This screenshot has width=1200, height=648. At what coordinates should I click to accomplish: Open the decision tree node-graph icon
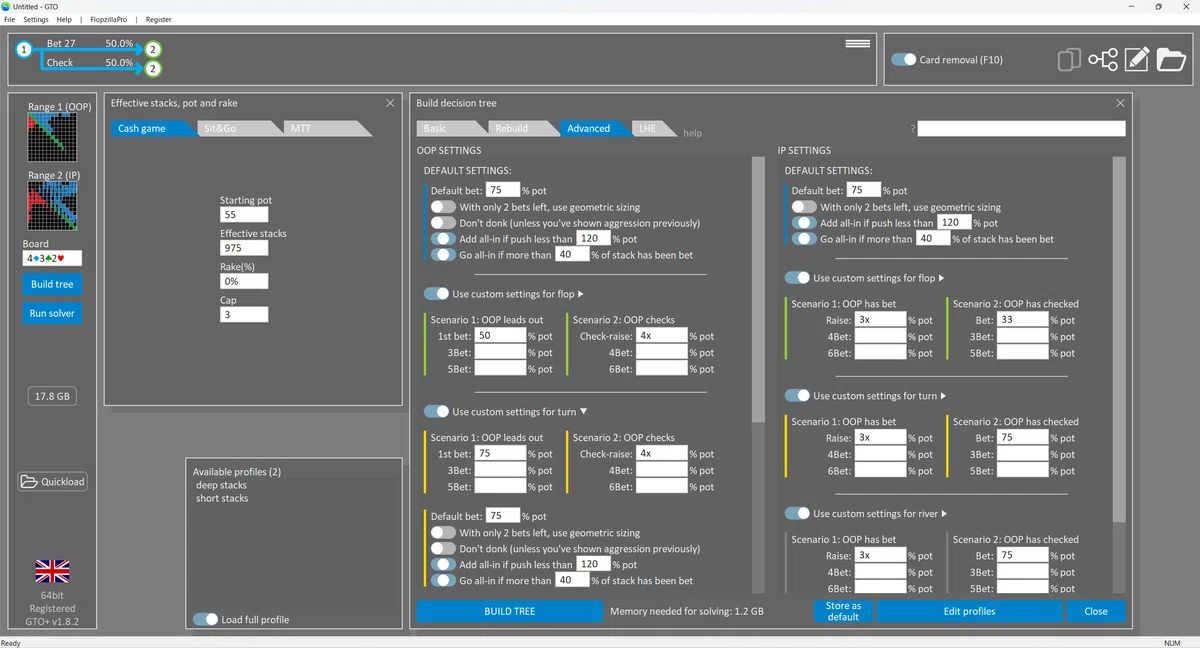[x=1103, y=60]
